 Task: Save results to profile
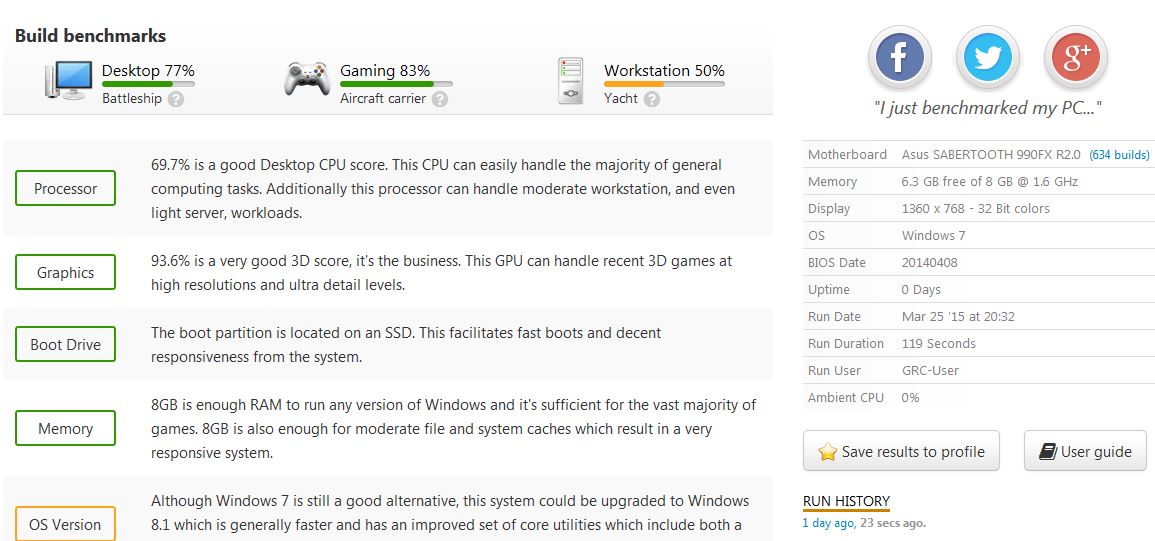click(902, 451)
